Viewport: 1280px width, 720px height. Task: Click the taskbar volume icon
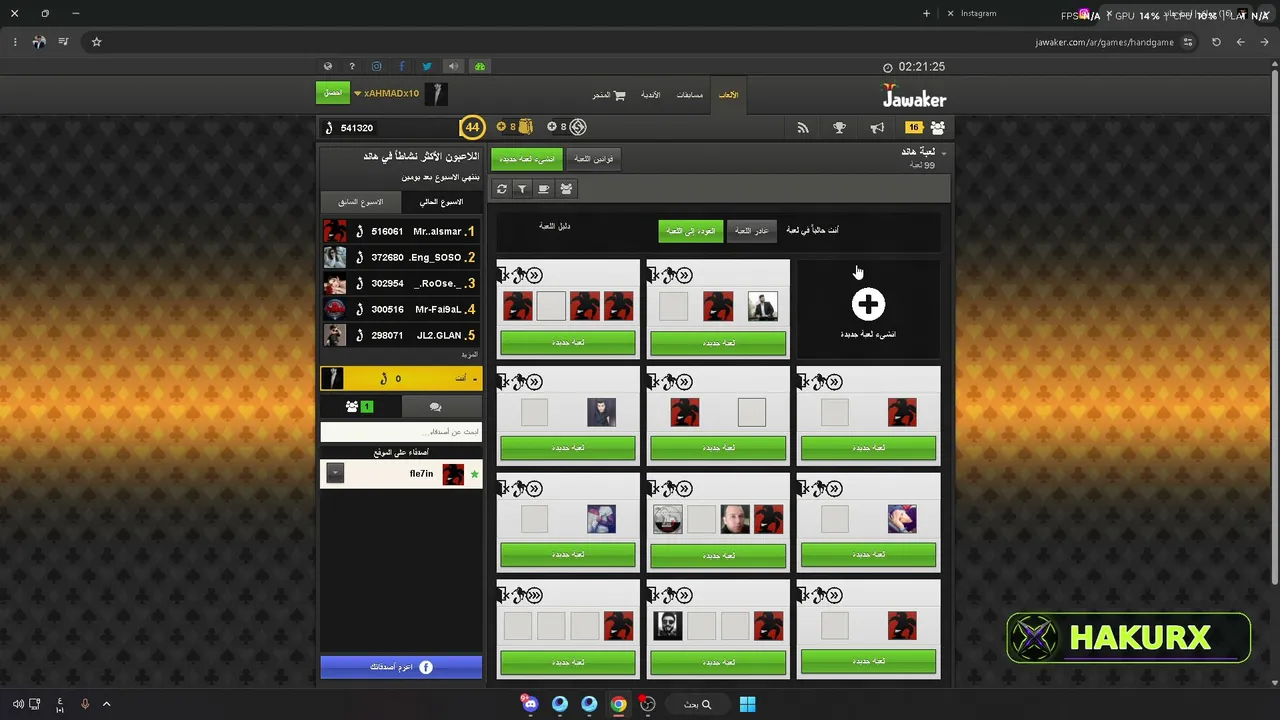click(x=18, y=704)
